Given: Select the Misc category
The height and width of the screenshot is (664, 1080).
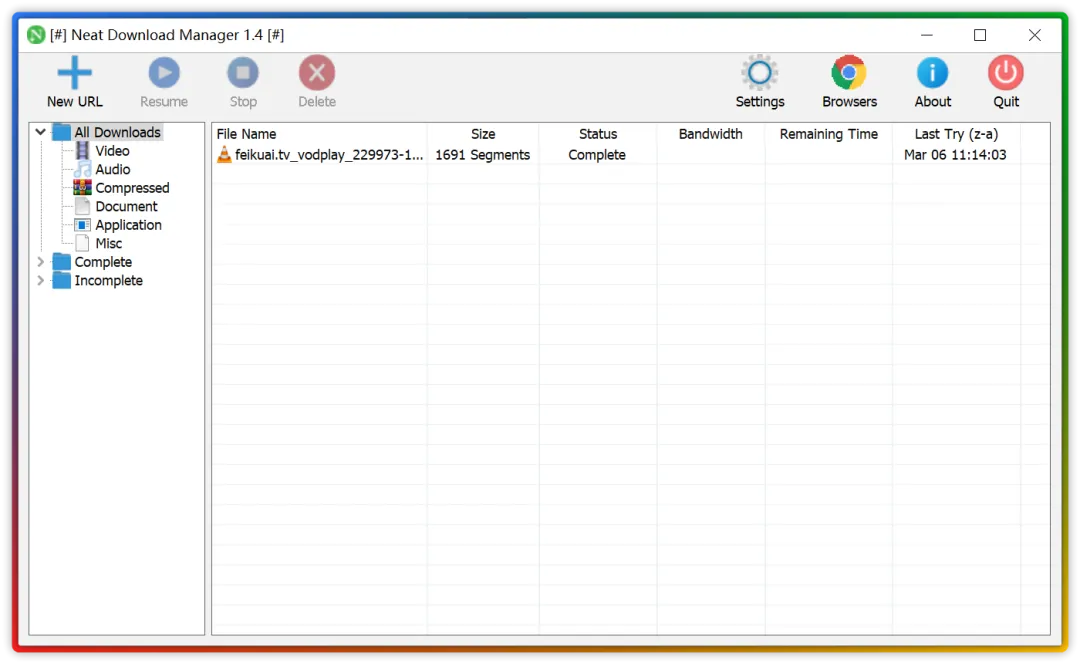Looking at the screenshot, I should (x=109, y=244).
